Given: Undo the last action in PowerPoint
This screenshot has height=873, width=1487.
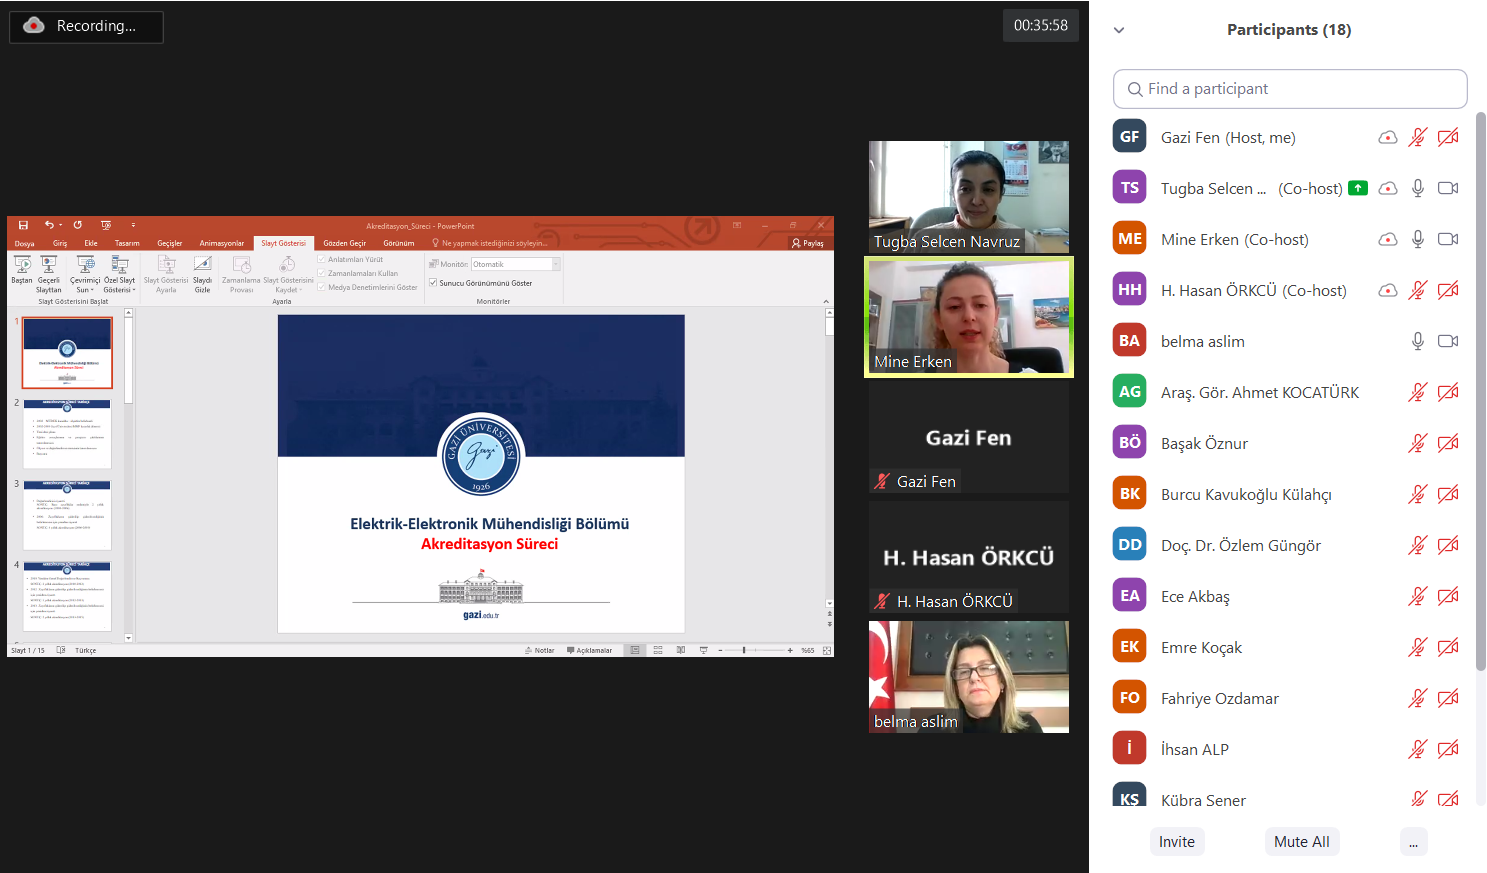Looking at the screenshot, I should (x=49, y=225).
